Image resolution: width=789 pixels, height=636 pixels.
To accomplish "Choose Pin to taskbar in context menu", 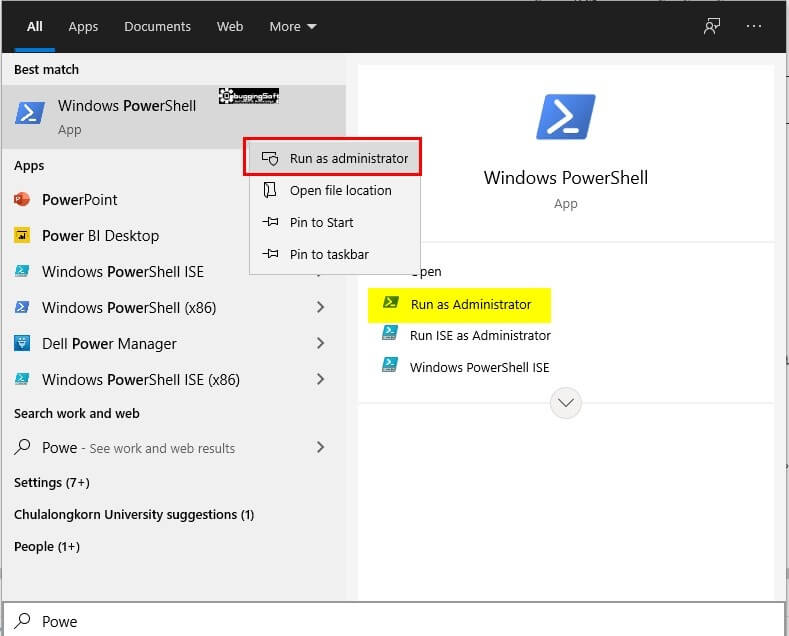I will click(335, 254).
